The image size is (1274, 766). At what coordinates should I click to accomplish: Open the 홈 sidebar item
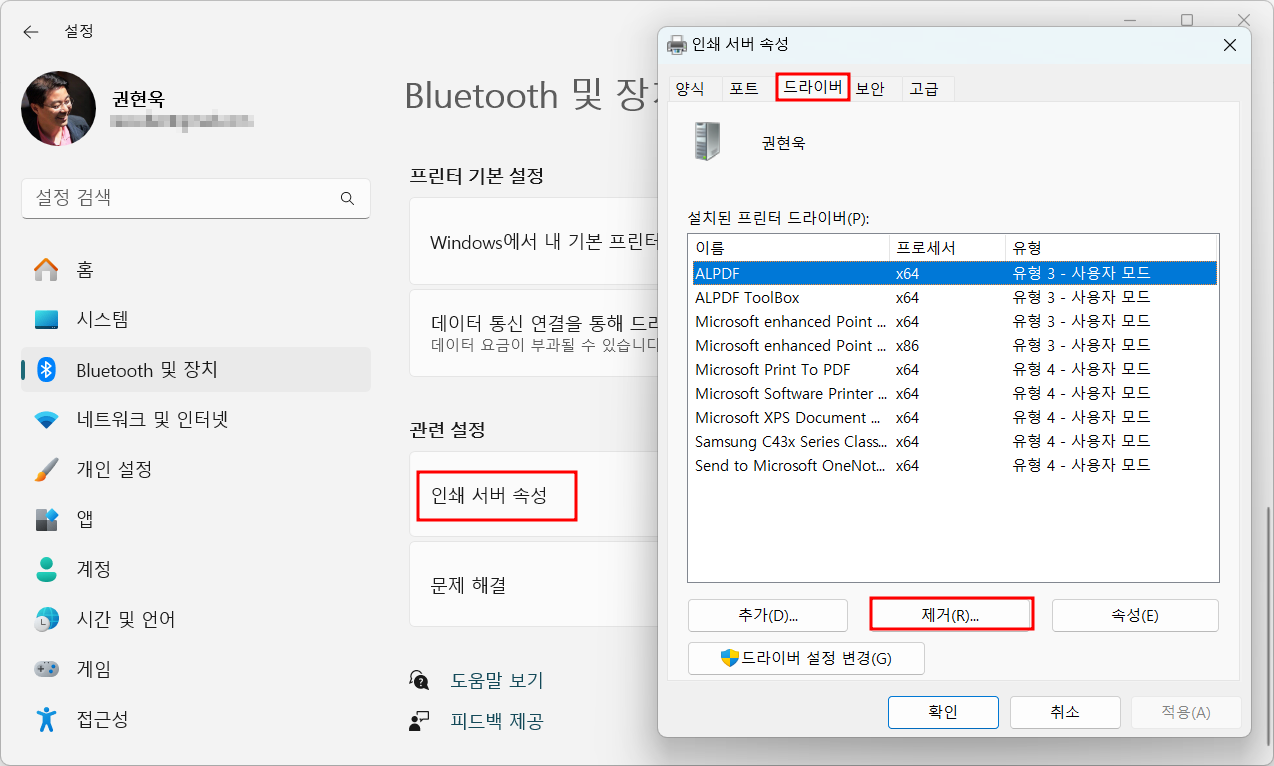pyautogui.click(x=196, y=270)
